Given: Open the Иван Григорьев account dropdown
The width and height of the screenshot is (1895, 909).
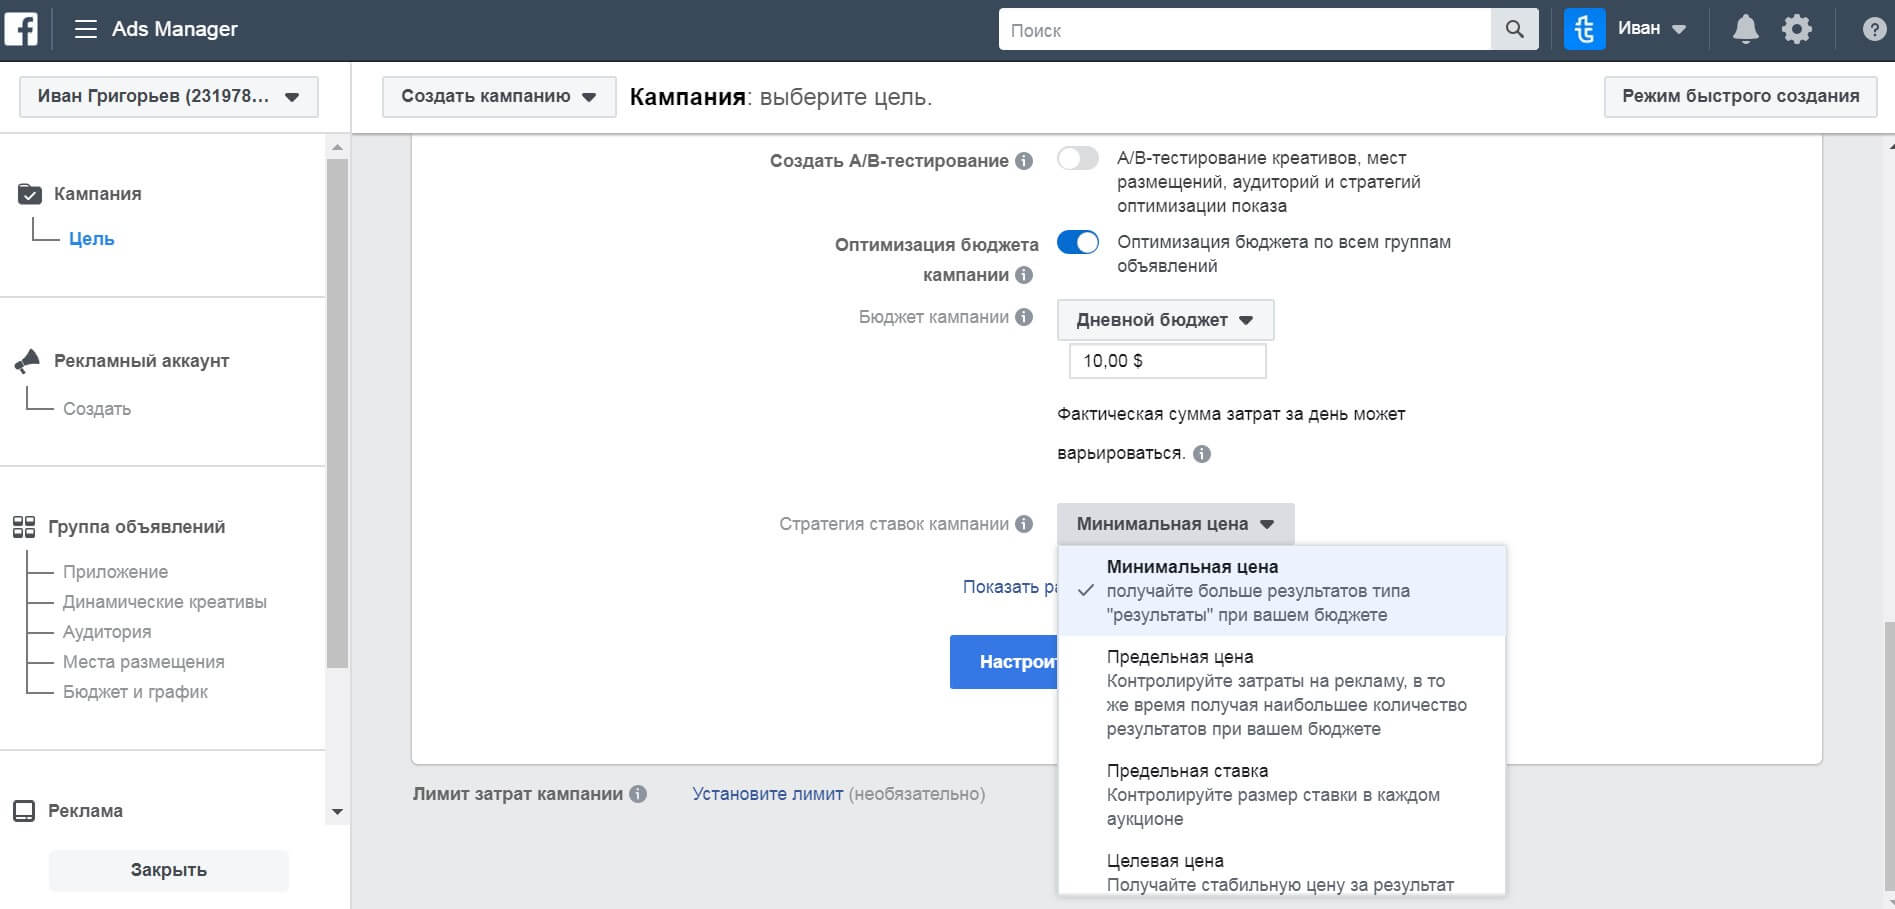Looking at the screenshot, I should tap(169, 97).
